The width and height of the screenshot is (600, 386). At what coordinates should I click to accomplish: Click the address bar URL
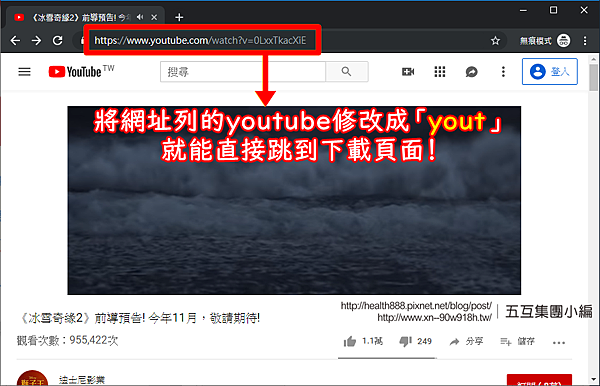click(200, 40)
